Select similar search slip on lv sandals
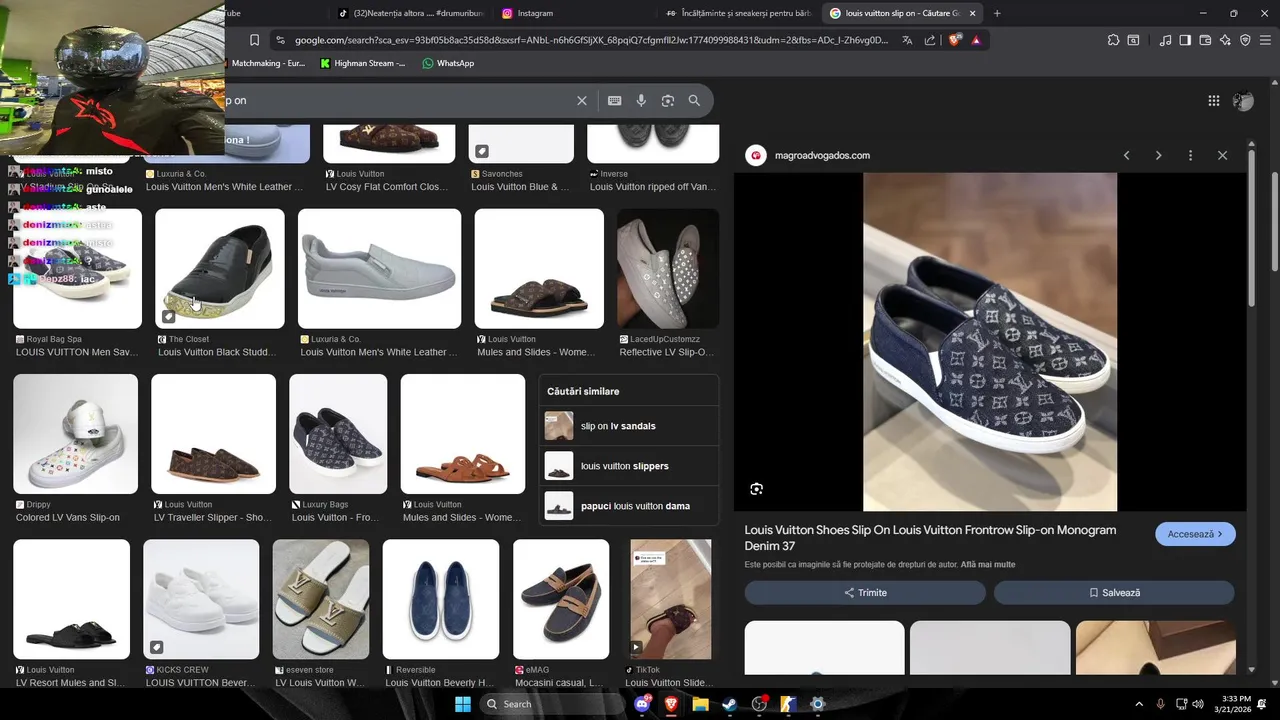The height and width of the screenshot is (720, 1280). click(x=630, y=426)
